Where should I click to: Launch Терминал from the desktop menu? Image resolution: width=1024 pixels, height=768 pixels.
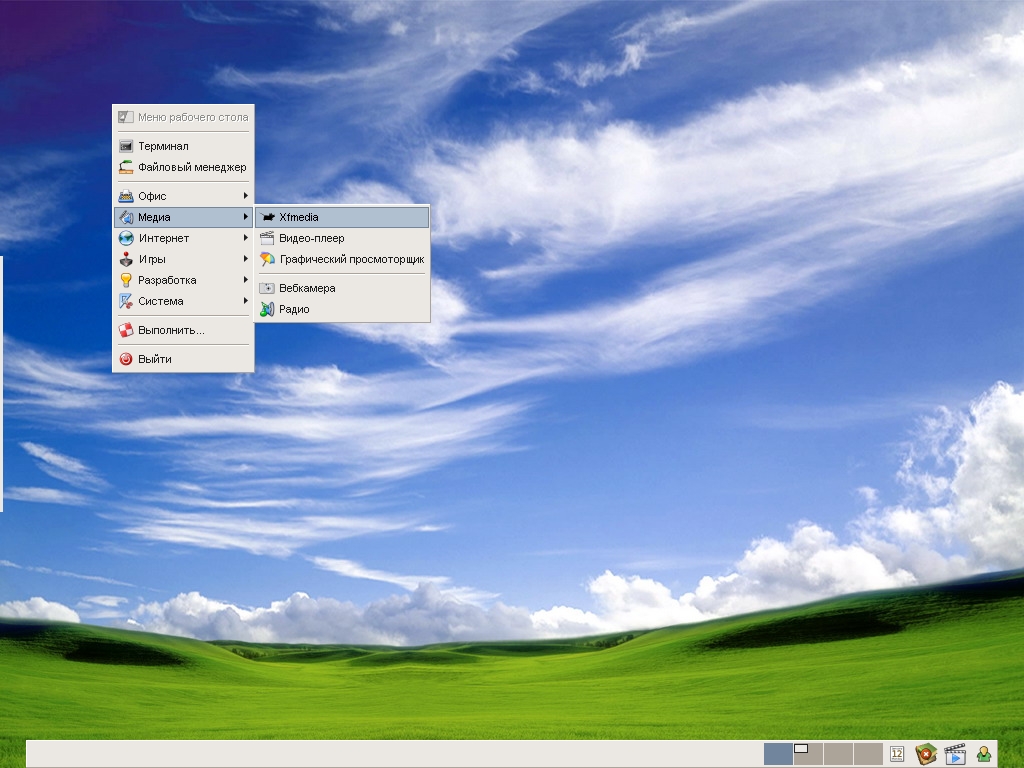tap(183, 146)
